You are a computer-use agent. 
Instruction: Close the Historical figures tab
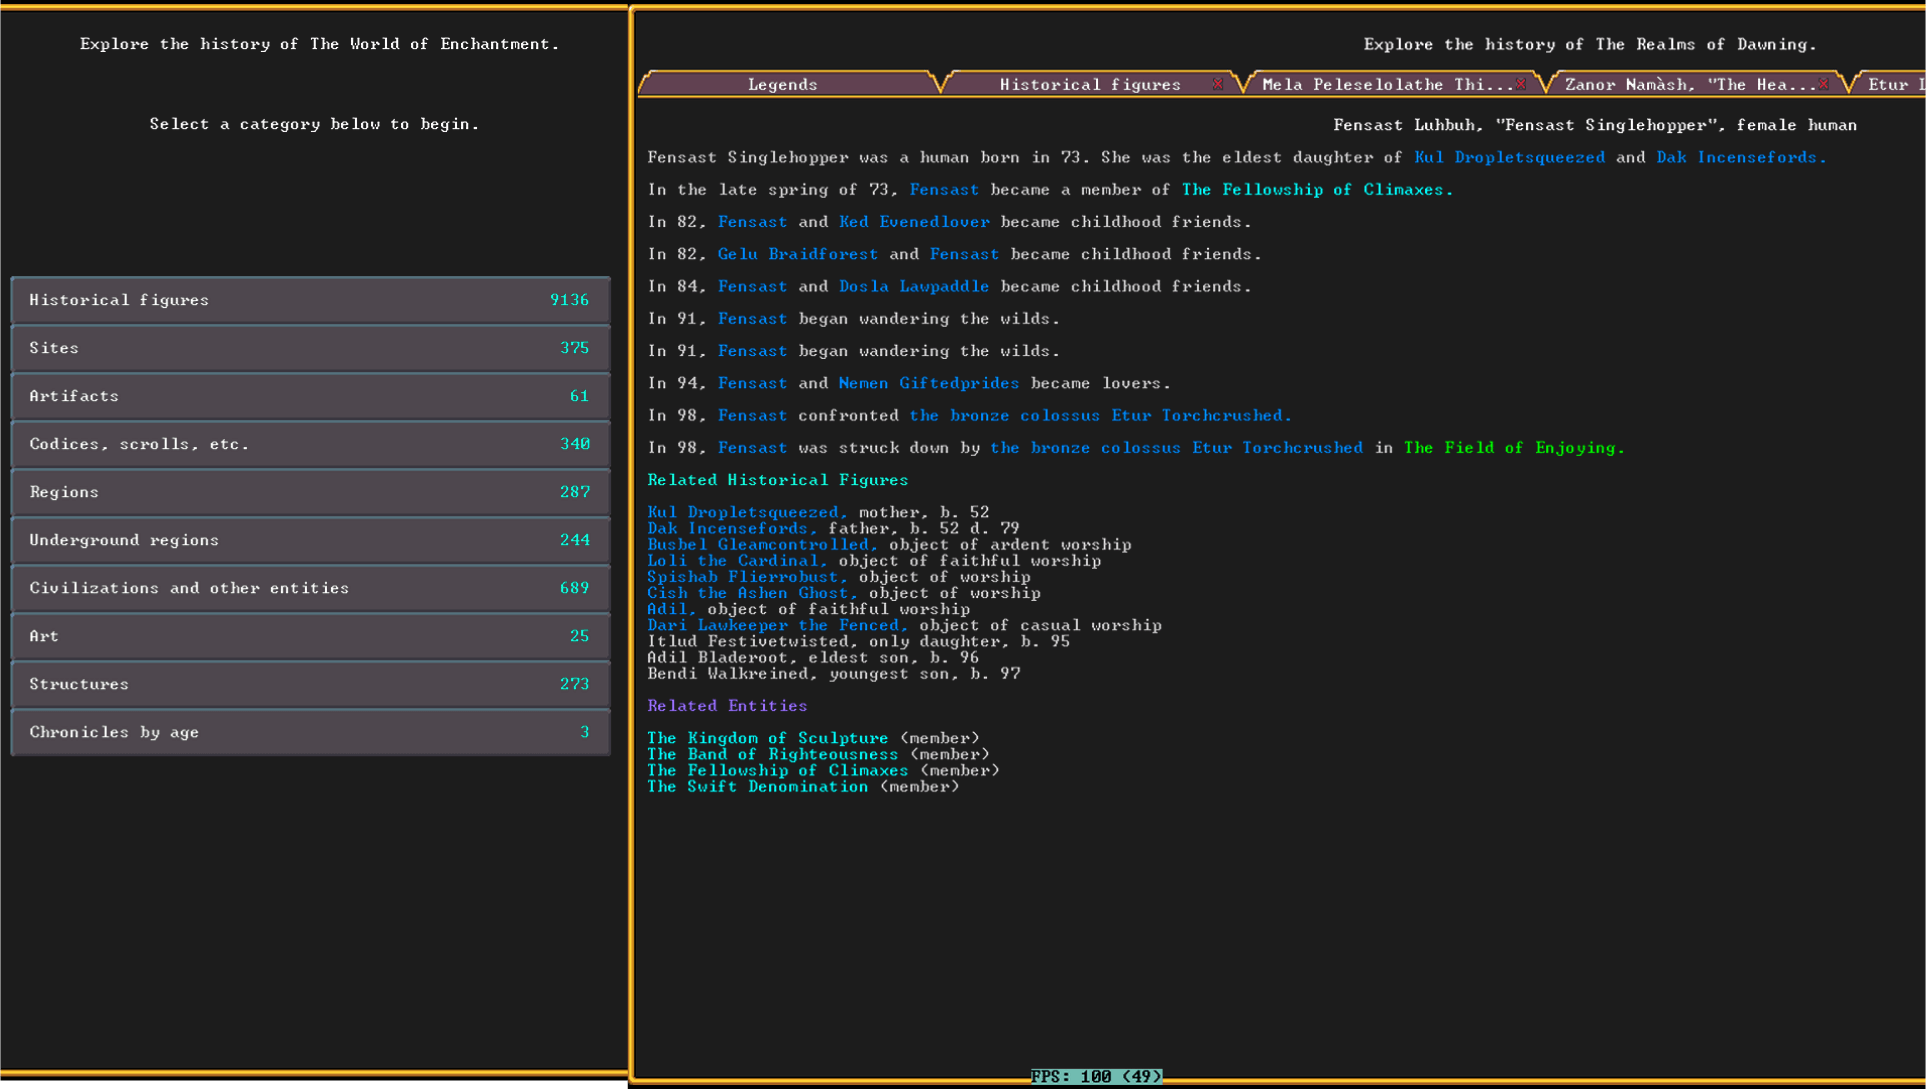point(1217,84)
